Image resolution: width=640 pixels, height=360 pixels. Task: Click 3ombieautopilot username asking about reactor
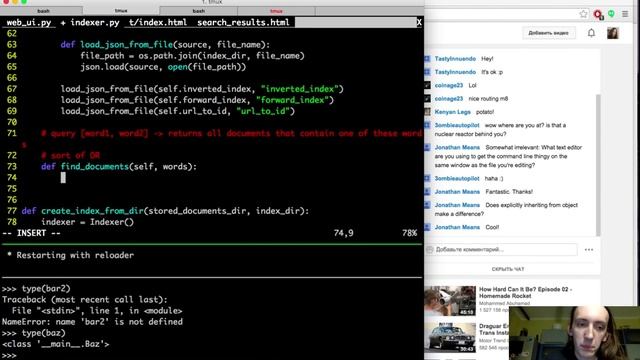click(457, 125)
